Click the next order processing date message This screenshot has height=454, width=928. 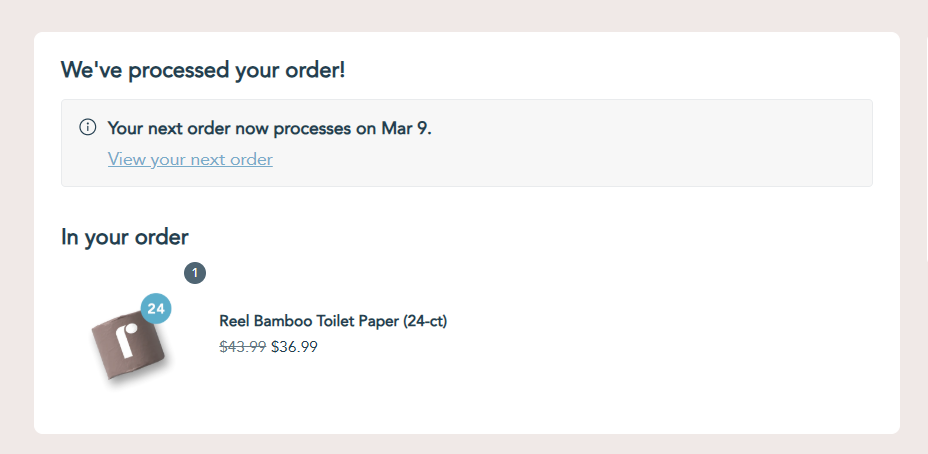(269, 128)
